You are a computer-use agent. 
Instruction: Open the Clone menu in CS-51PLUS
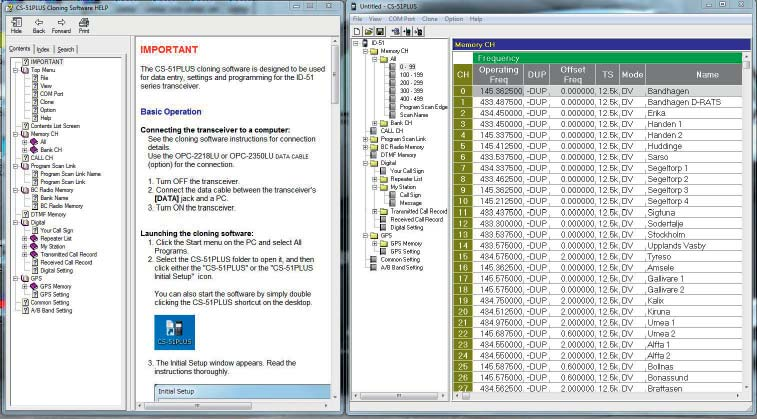pyautogui.click(x=430, y=19)
